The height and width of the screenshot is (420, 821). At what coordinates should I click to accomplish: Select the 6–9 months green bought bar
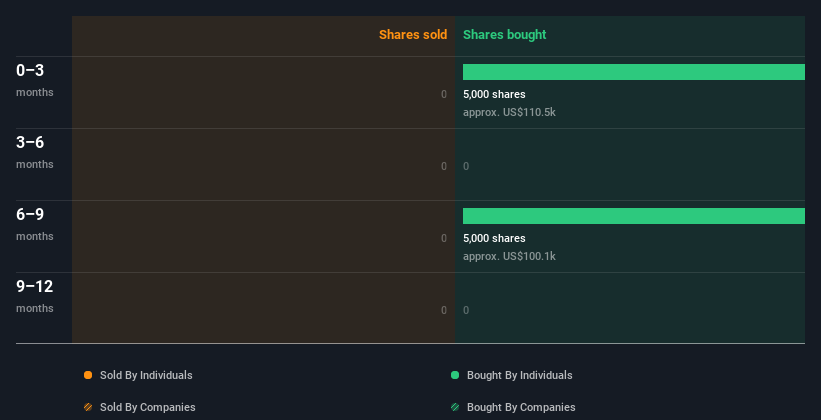click(634, 216)
